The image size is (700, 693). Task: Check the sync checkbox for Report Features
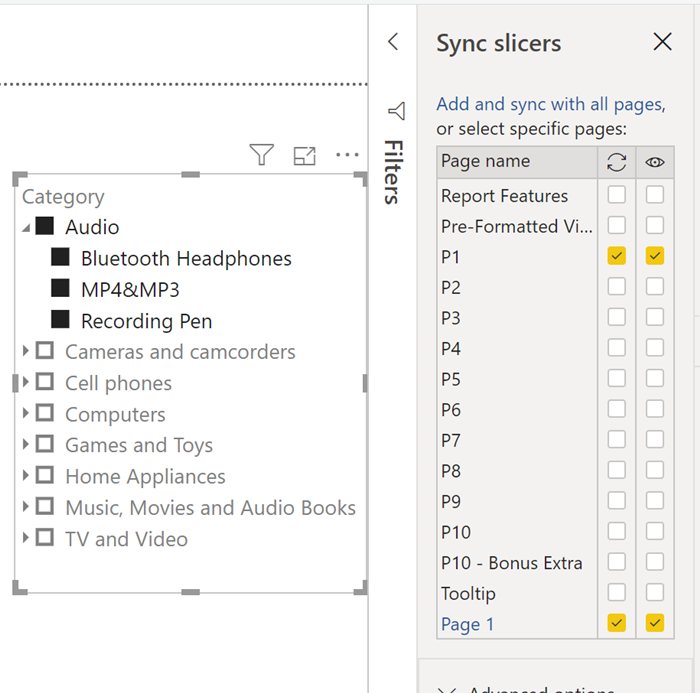pos(617,195)
